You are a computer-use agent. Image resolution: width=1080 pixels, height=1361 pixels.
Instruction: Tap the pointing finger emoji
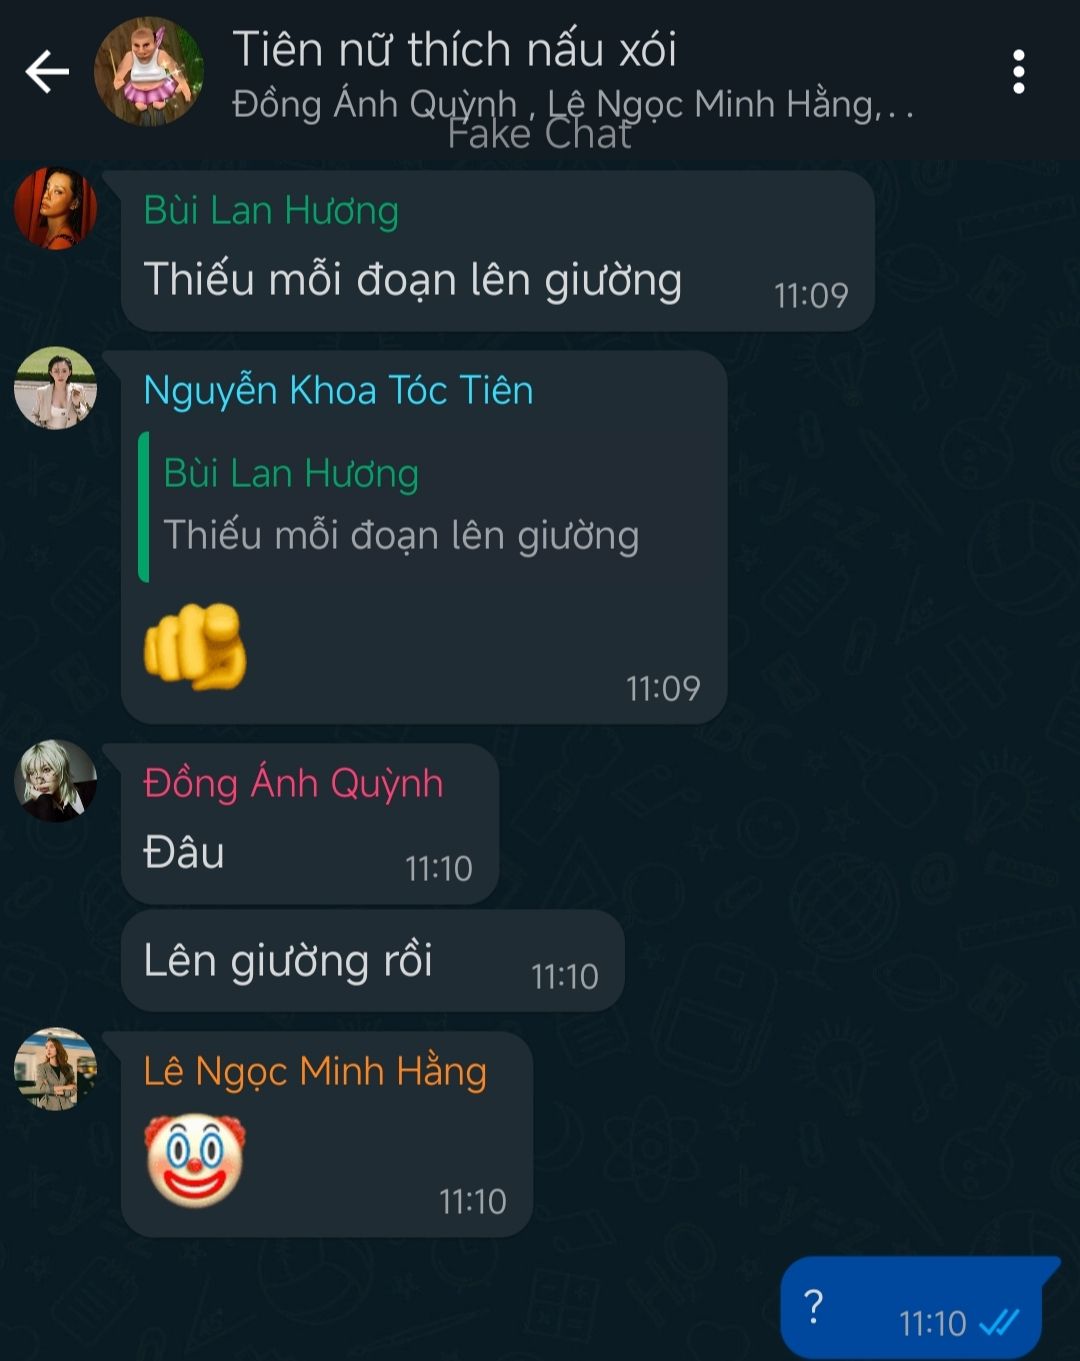[195, 646]
